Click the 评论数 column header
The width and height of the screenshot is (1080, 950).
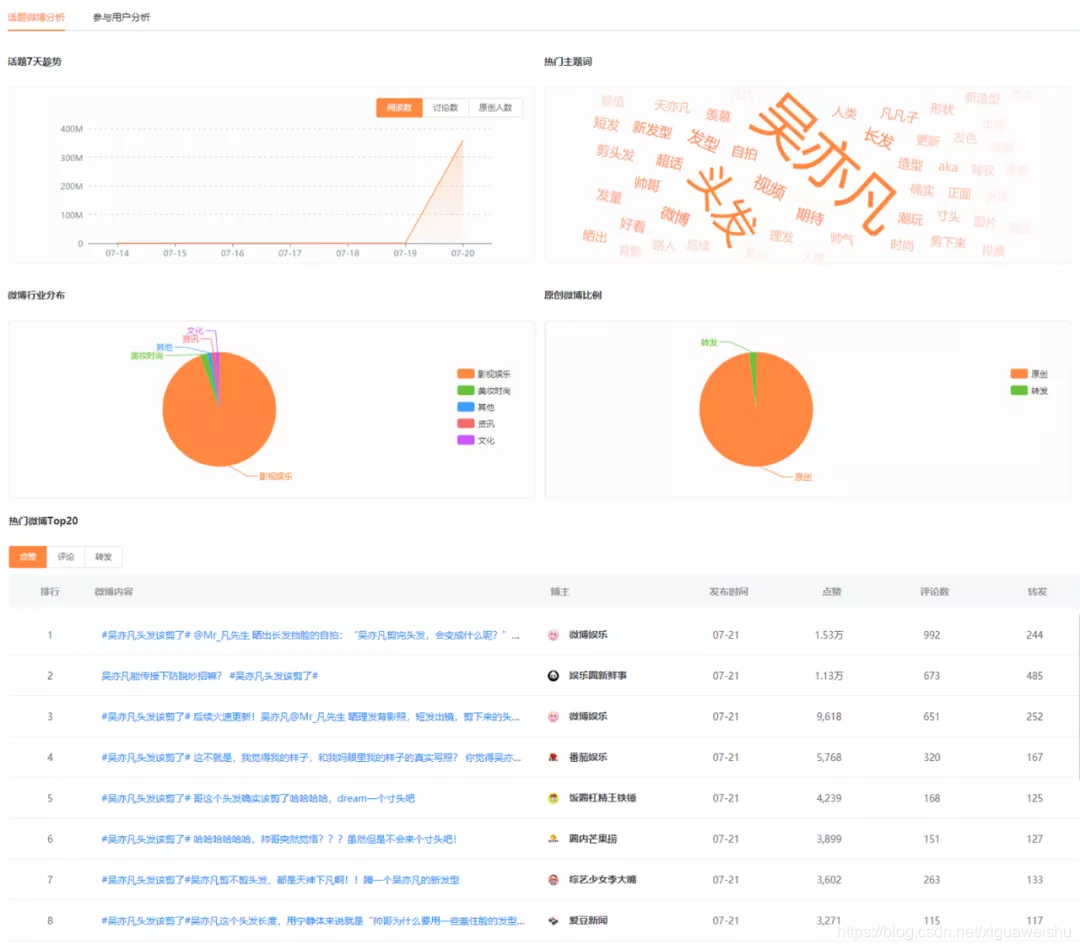click(934, 592)
